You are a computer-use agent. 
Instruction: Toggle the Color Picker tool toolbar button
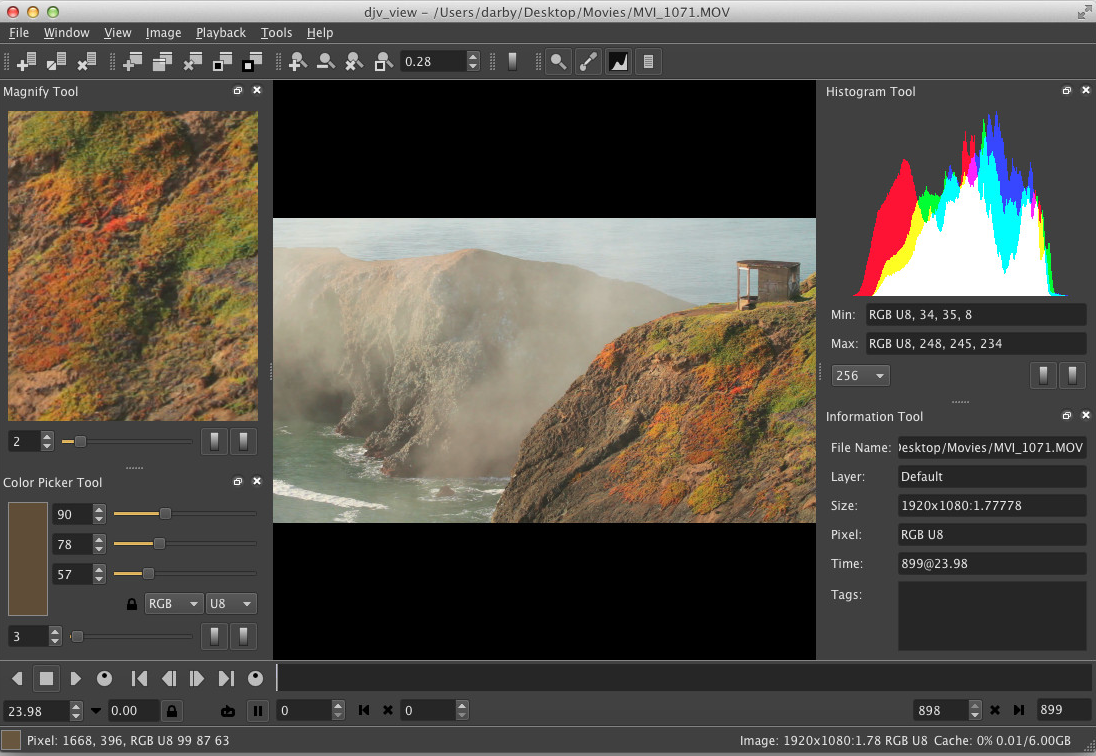click(589, 62)
